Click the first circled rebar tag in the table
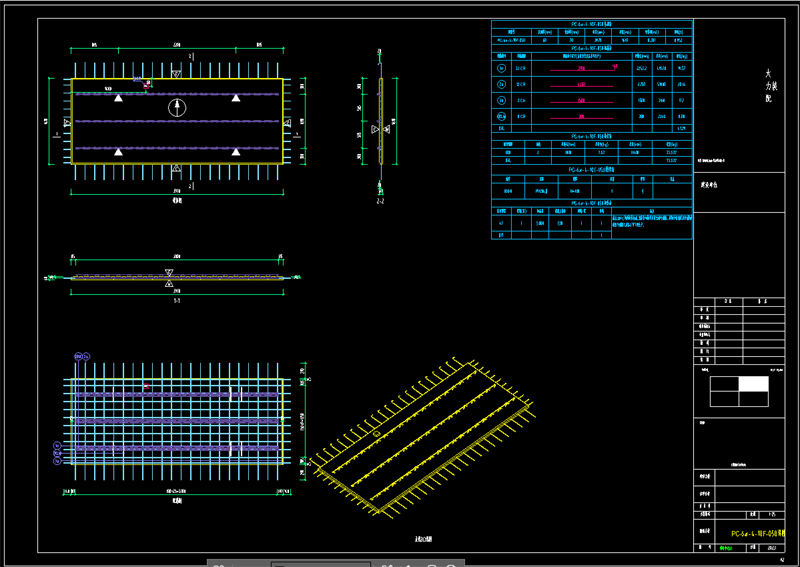Screen dimensions: 800x567 [502, 68]
